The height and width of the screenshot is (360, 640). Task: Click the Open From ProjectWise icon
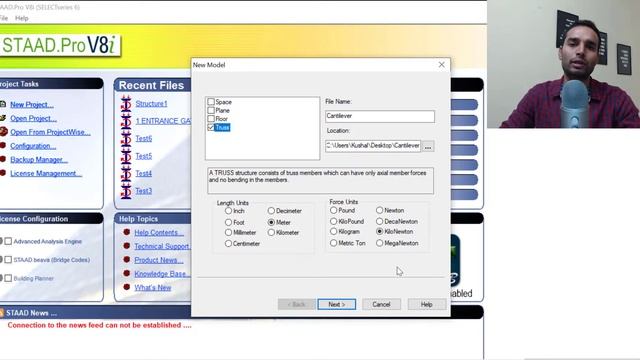tap(3, 131)
